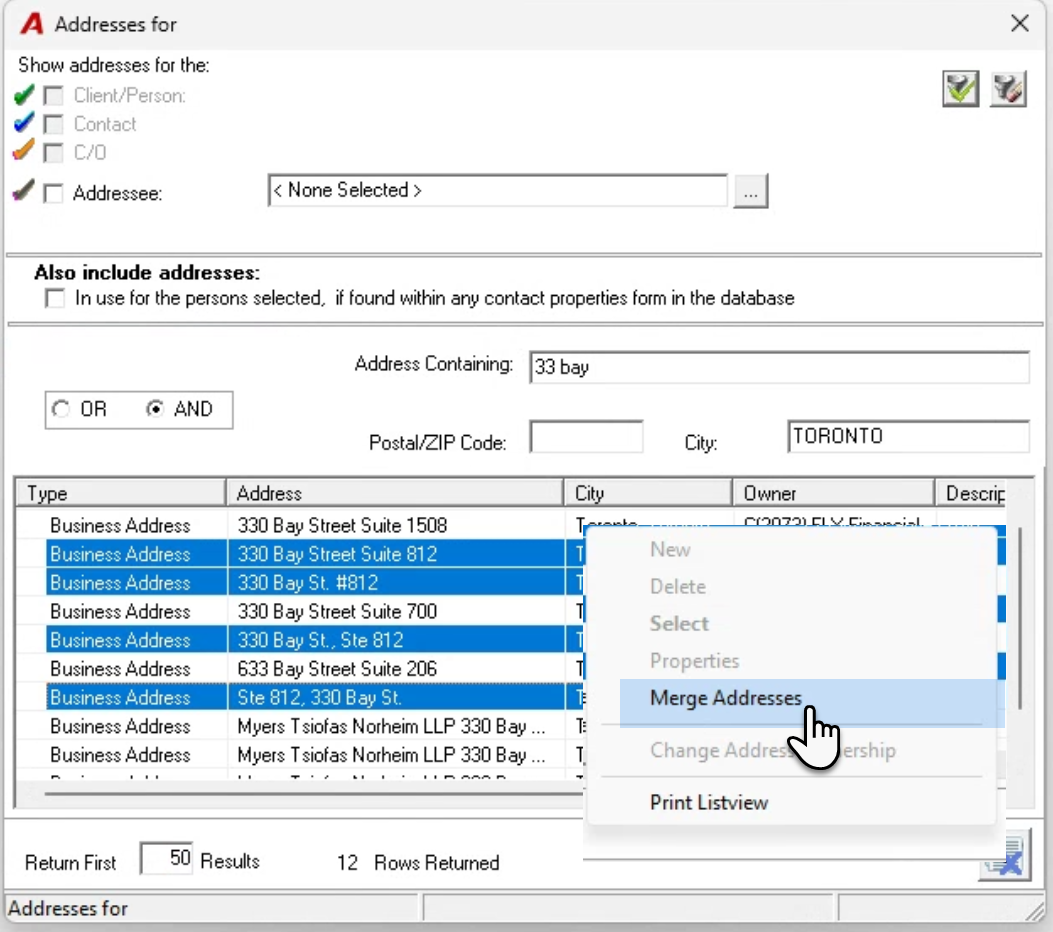Check the 'In use for the persons selected' box
The width and height of the screenshot is (1053, 932).
click(55, 298)
